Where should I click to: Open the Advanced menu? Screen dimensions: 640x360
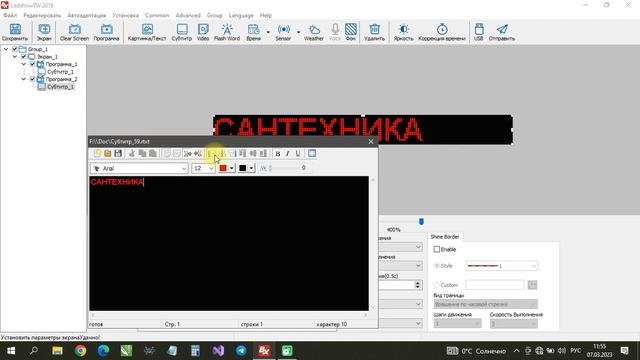pos(188,15)
